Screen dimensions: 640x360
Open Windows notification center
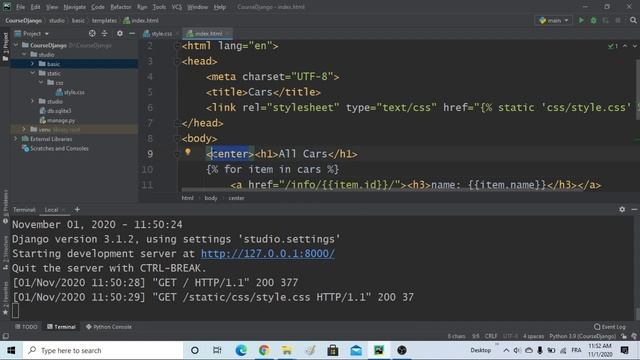click(x=624, y=350)
